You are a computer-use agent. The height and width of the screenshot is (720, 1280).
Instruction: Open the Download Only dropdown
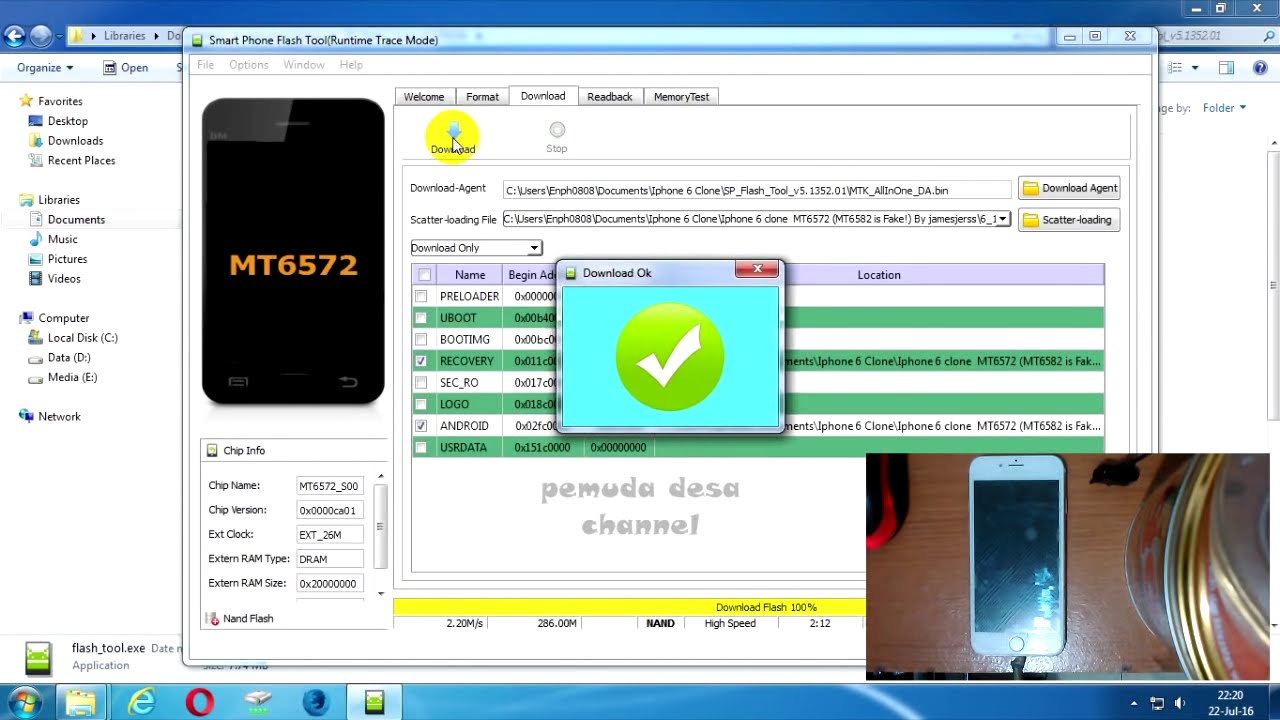pos(476,248)
